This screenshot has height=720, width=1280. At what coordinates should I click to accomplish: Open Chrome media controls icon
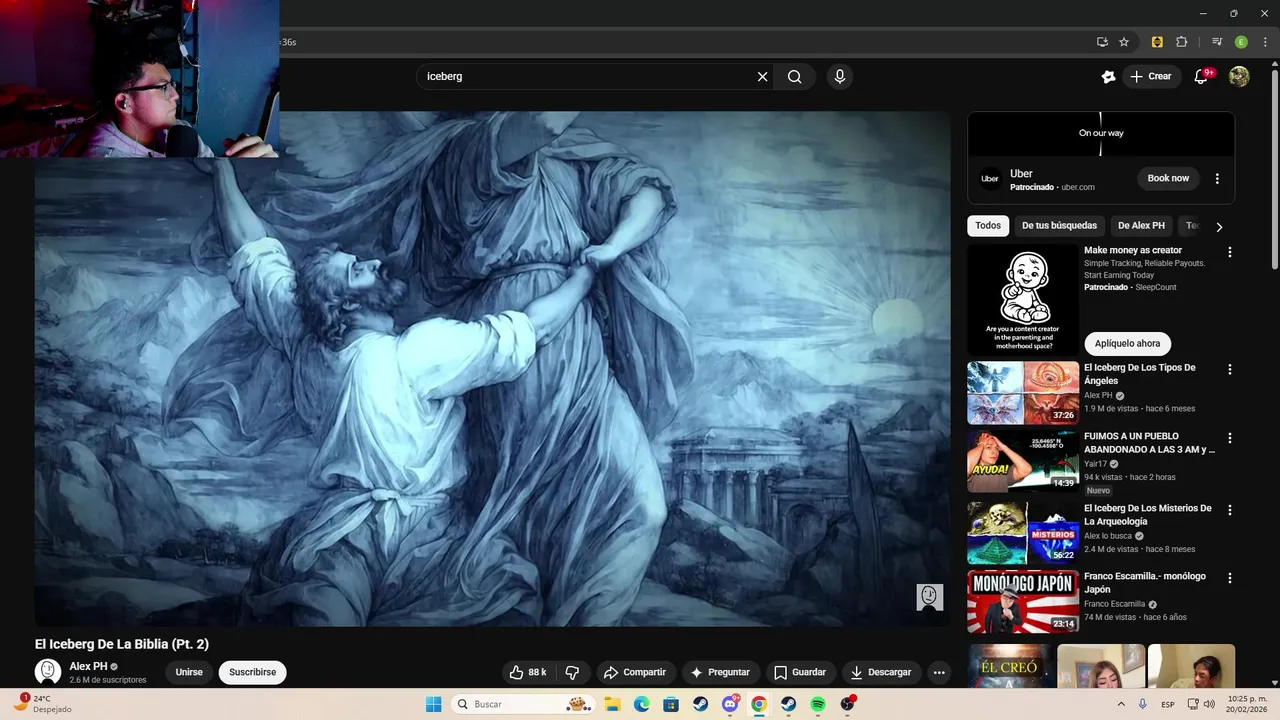tap(1217, 42)
